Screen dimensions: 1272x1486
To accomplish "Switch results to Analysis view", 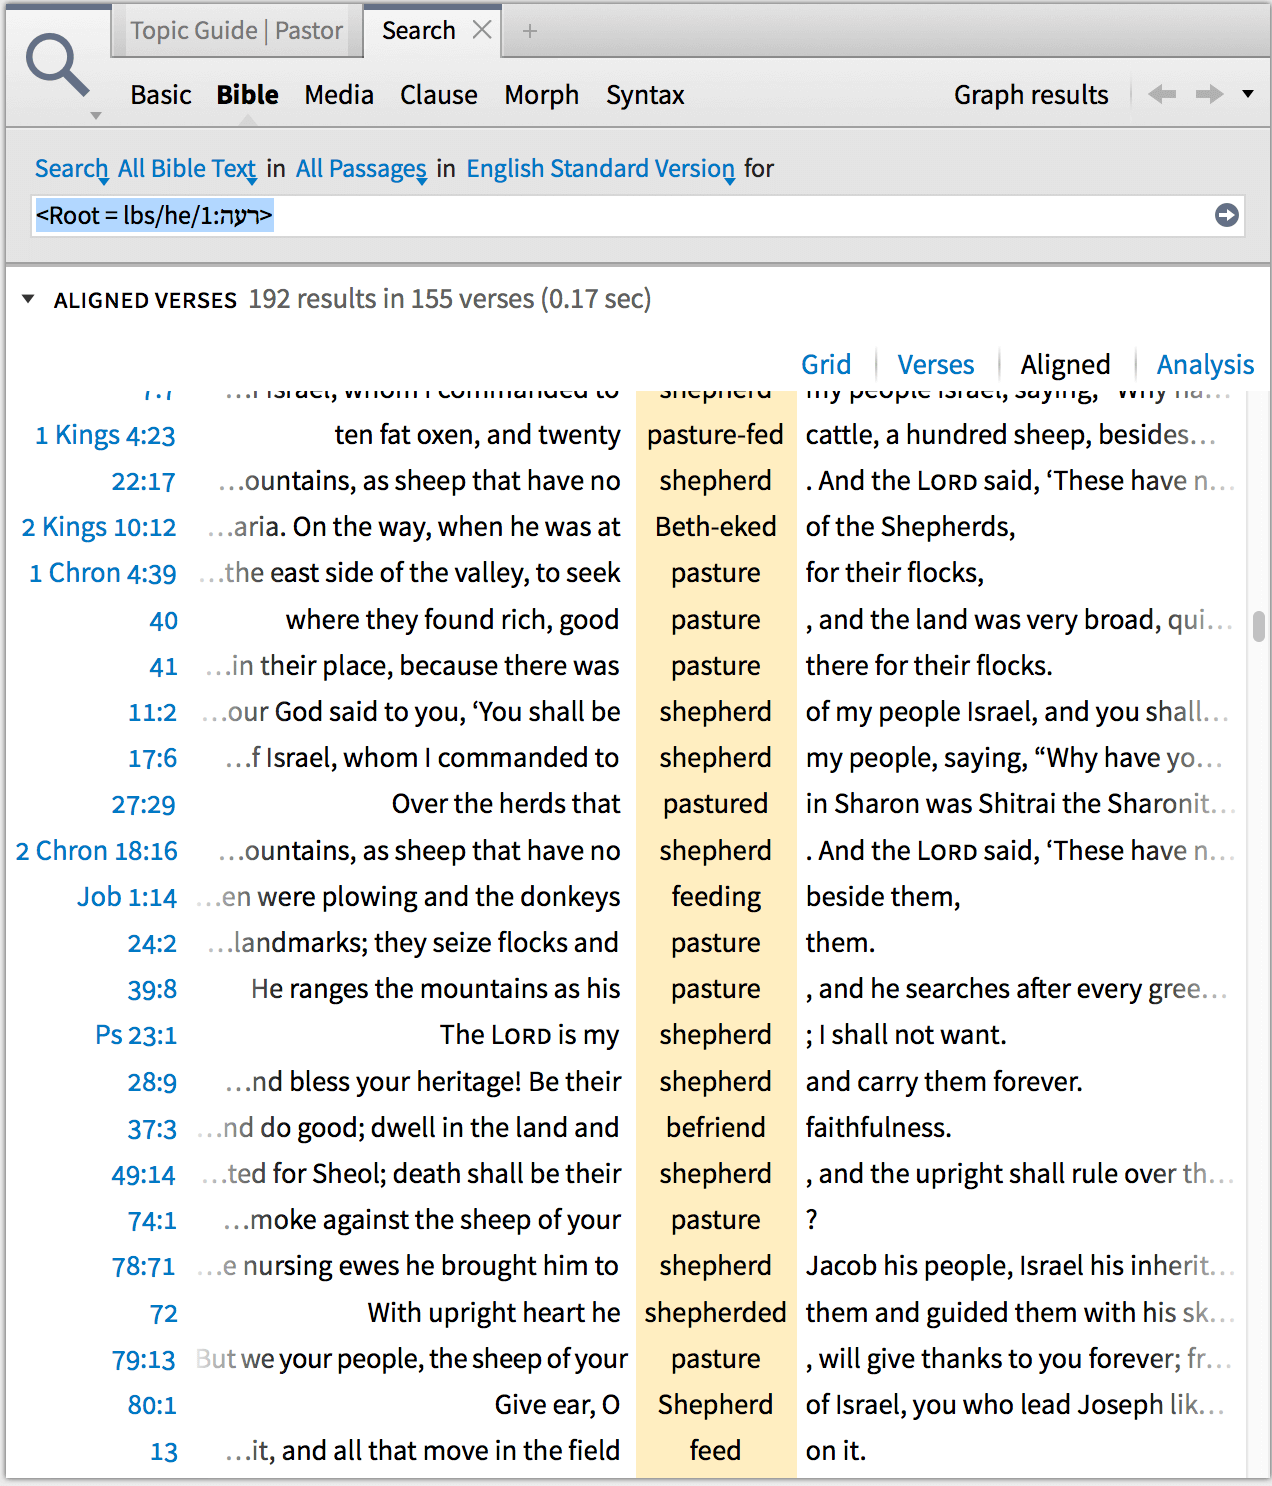I will tap(1204, 364).
